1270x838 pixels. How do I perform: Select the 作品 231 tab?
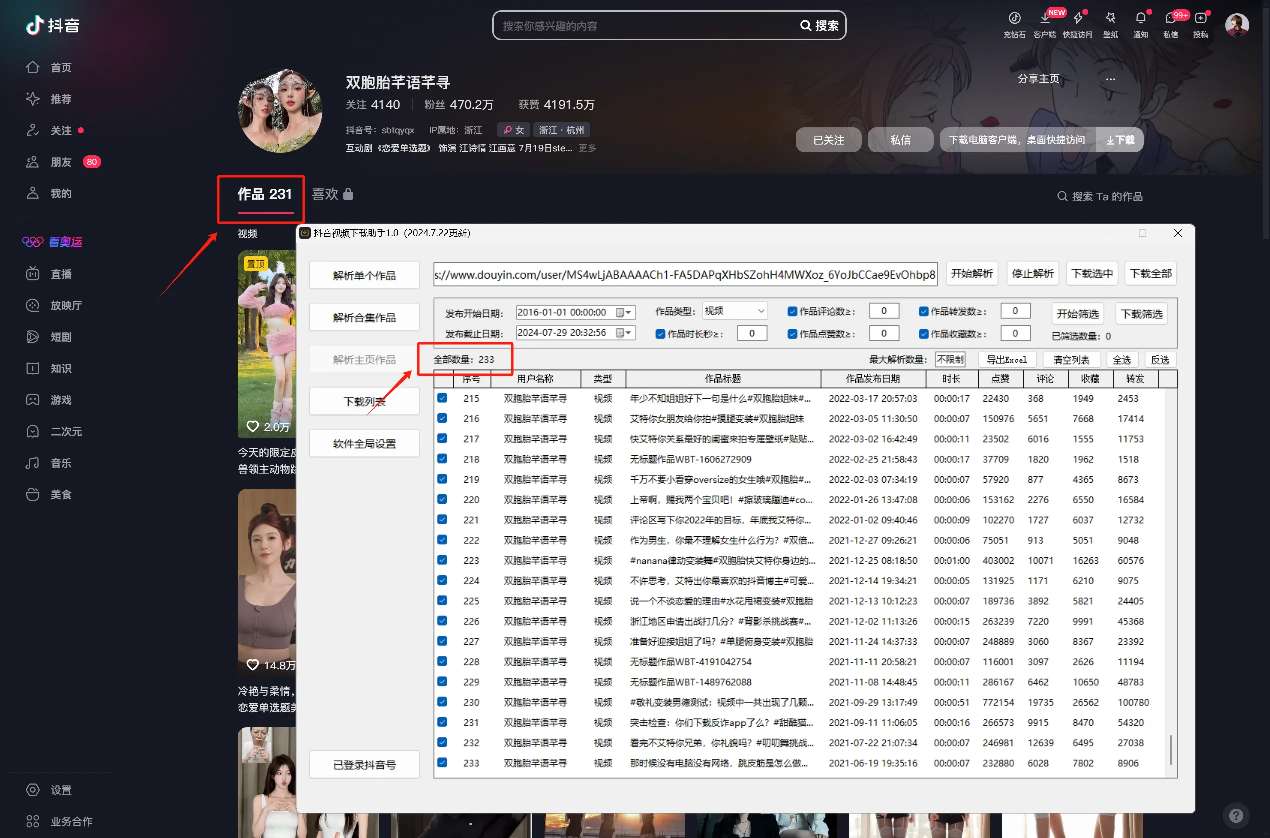tap(264, 195)
